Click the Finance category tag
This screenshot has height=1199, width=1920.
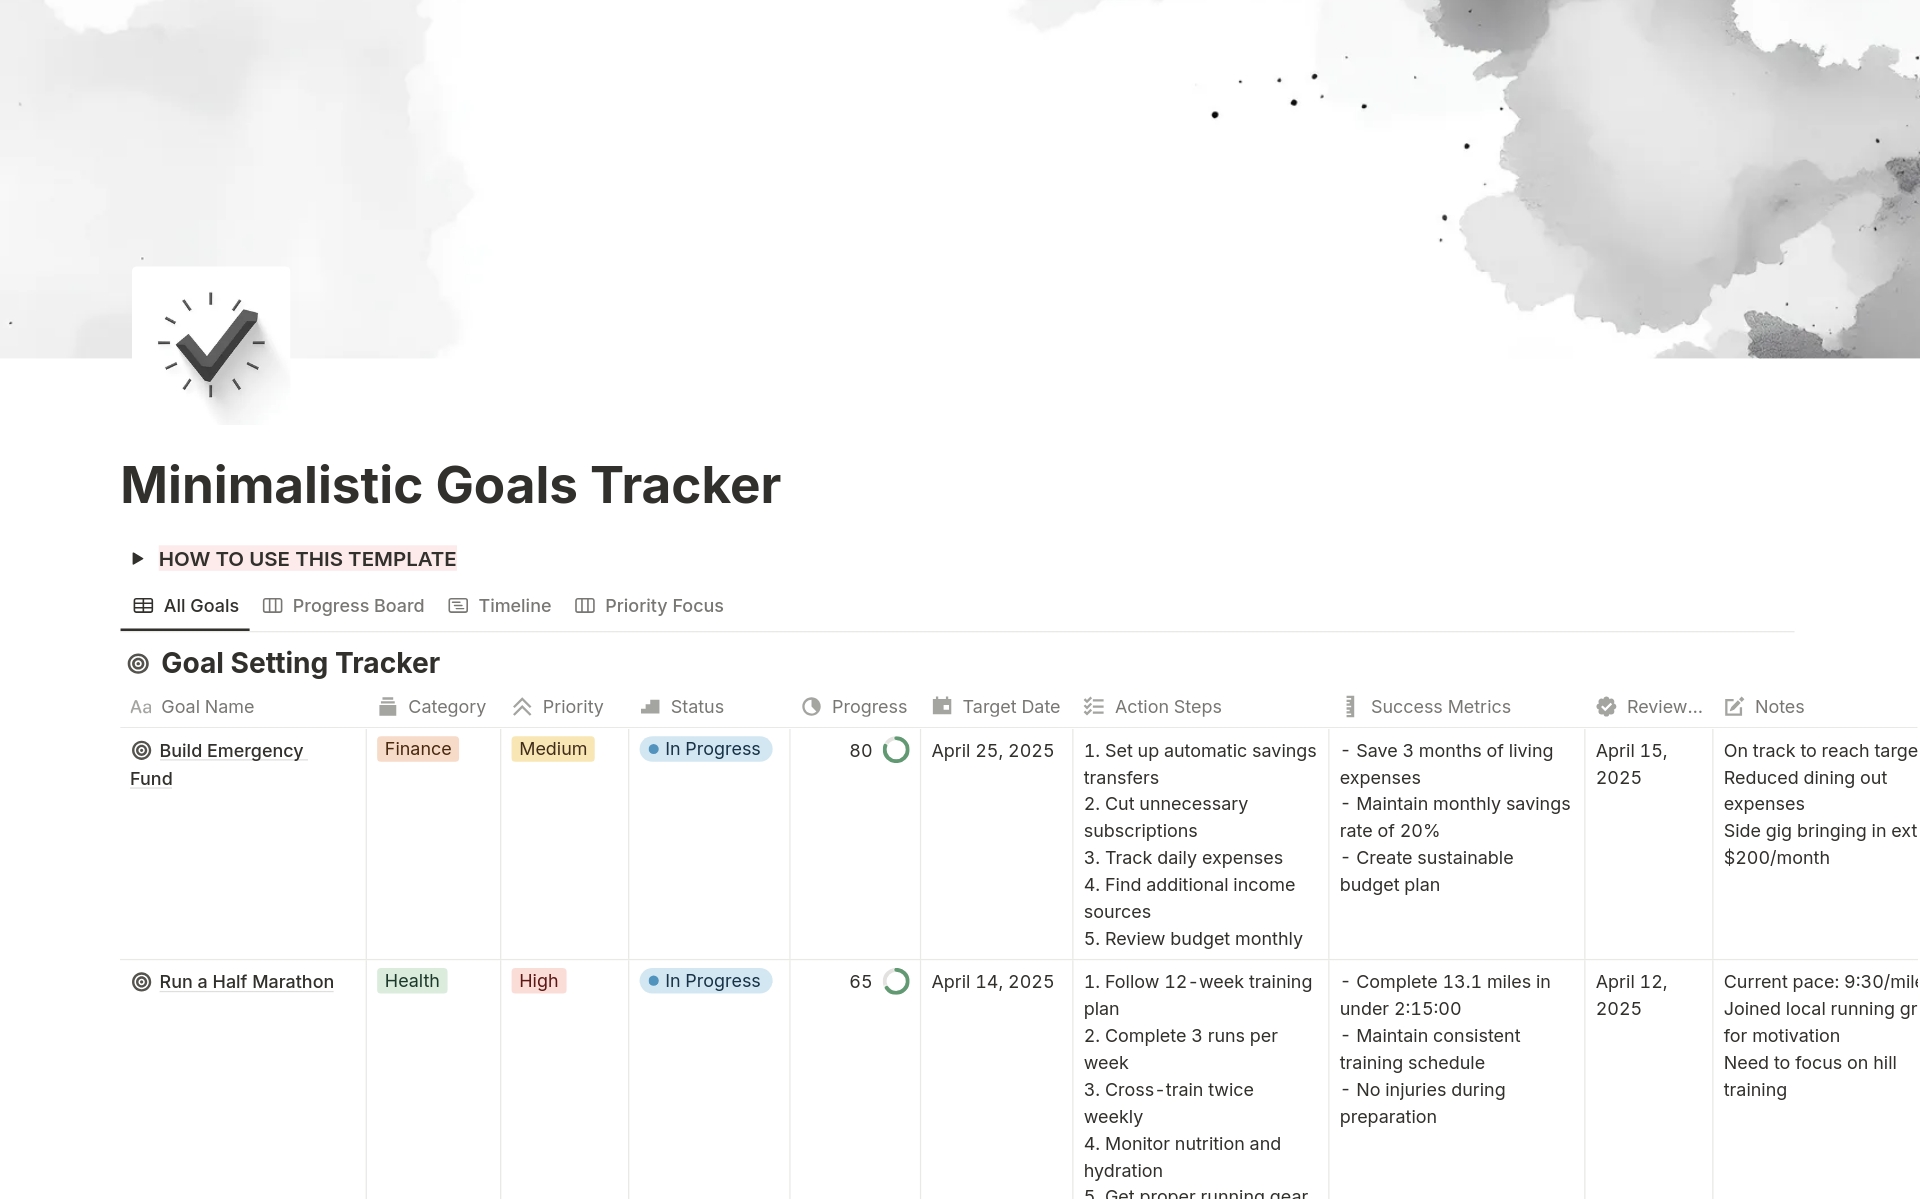click(x=418, y=749)
